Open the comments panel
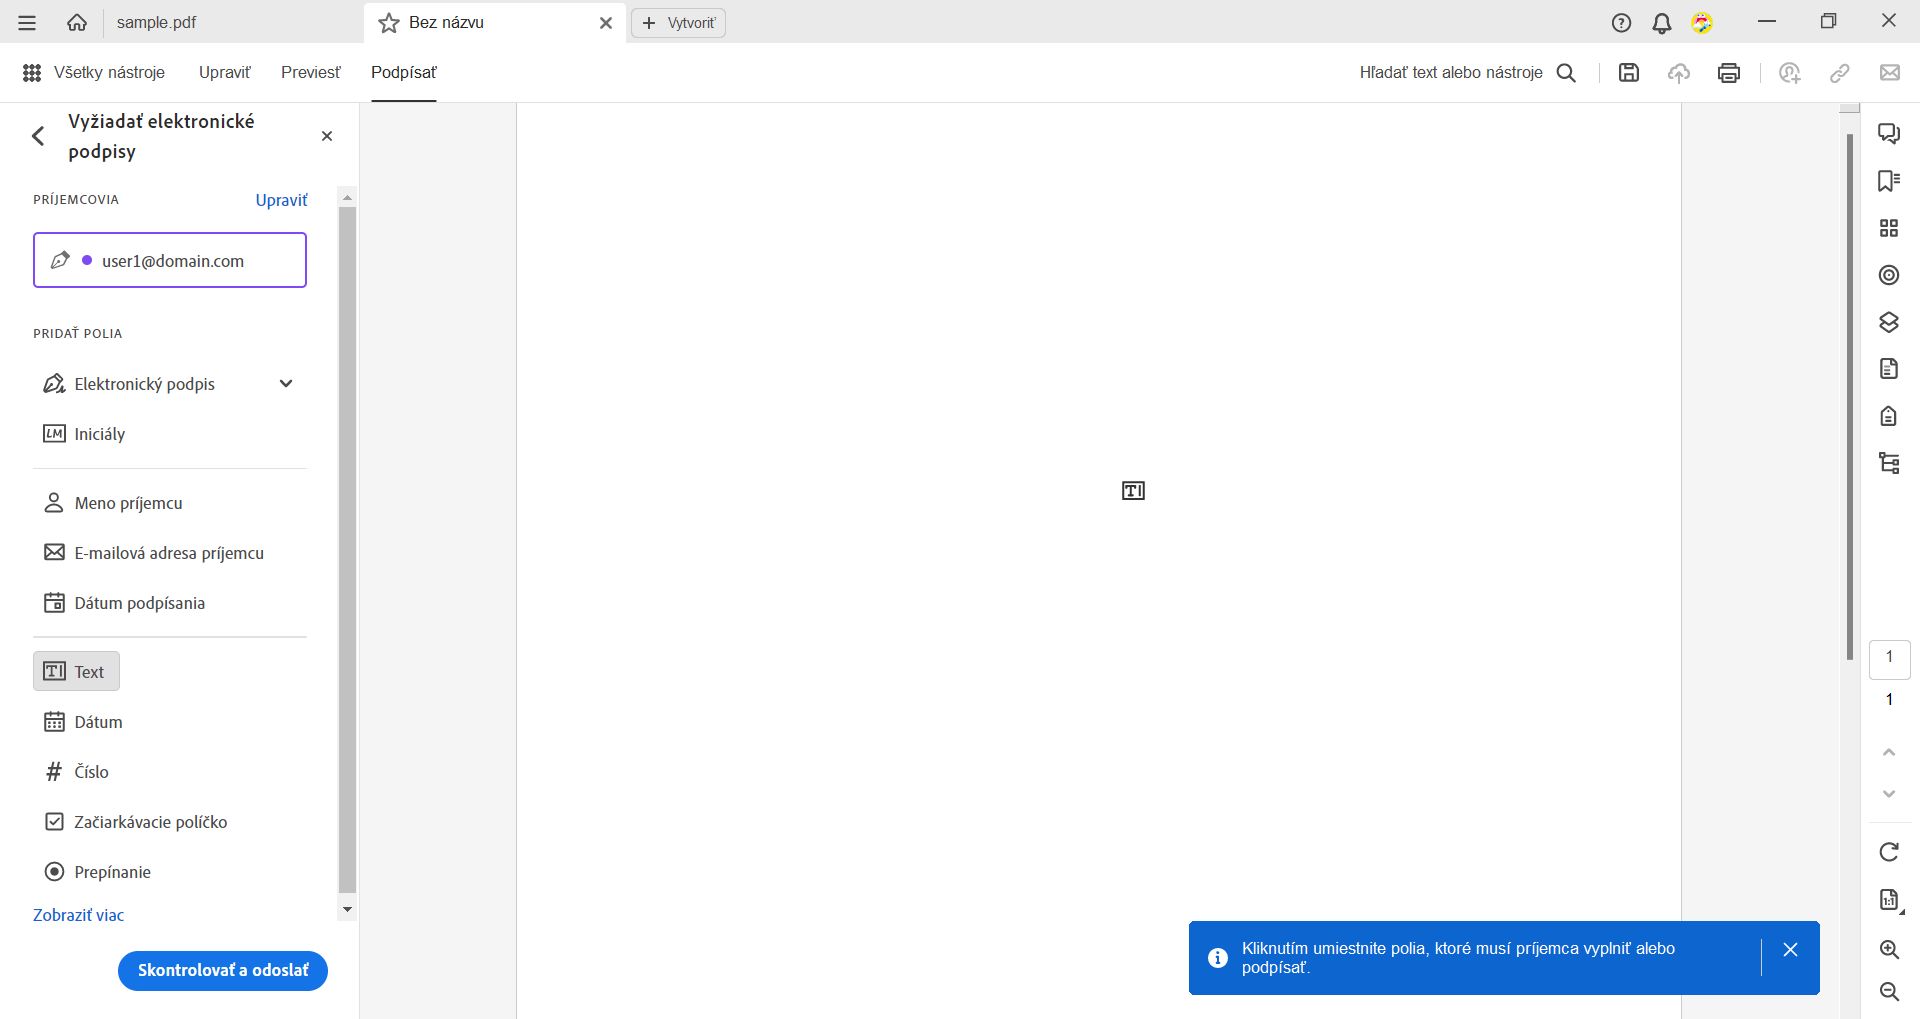This screenshot has width=1920, height=1019. (1889, 133)
